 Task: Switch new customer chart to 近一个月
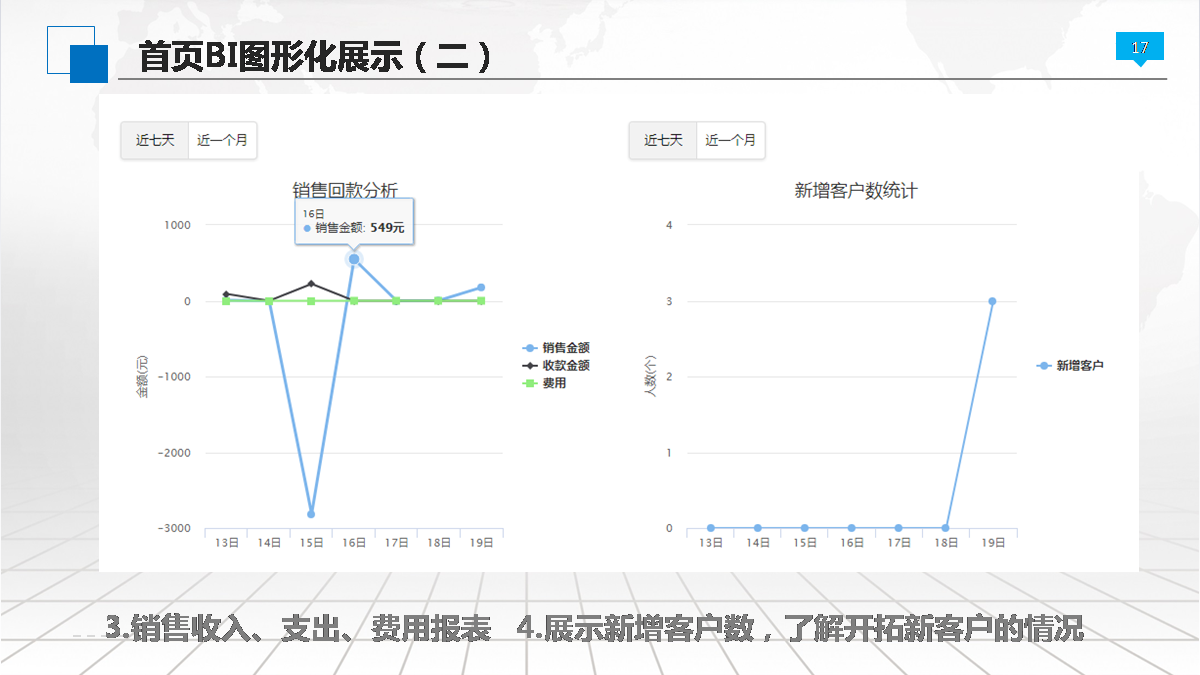coord(730,140)
